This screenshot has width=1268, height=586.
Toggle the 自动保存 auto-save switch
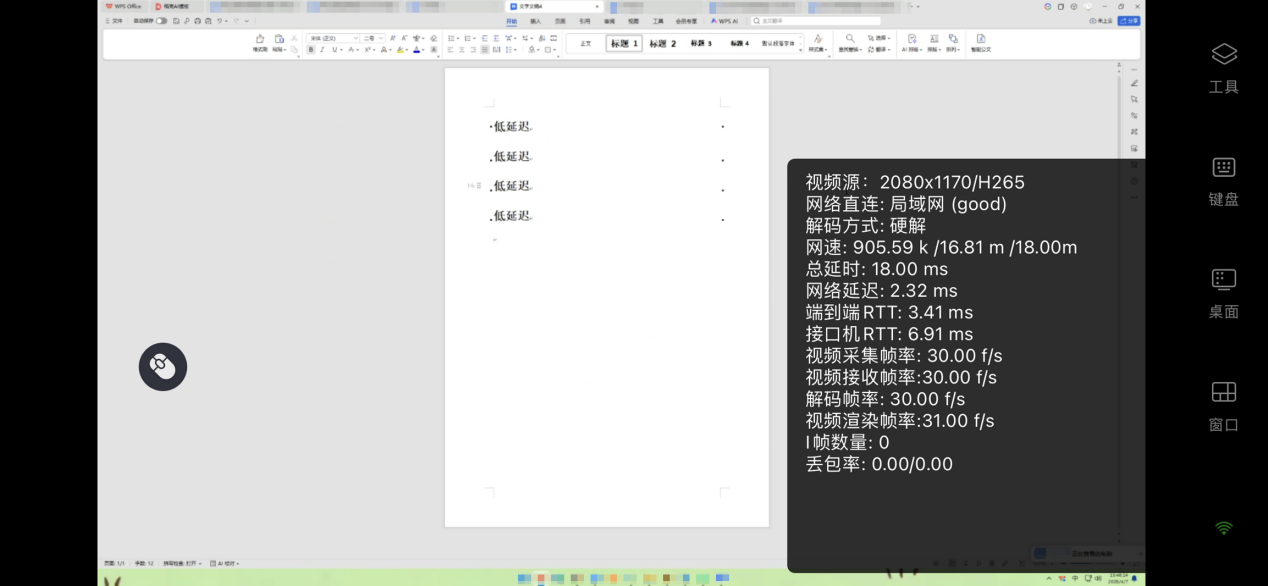(161, 20)
